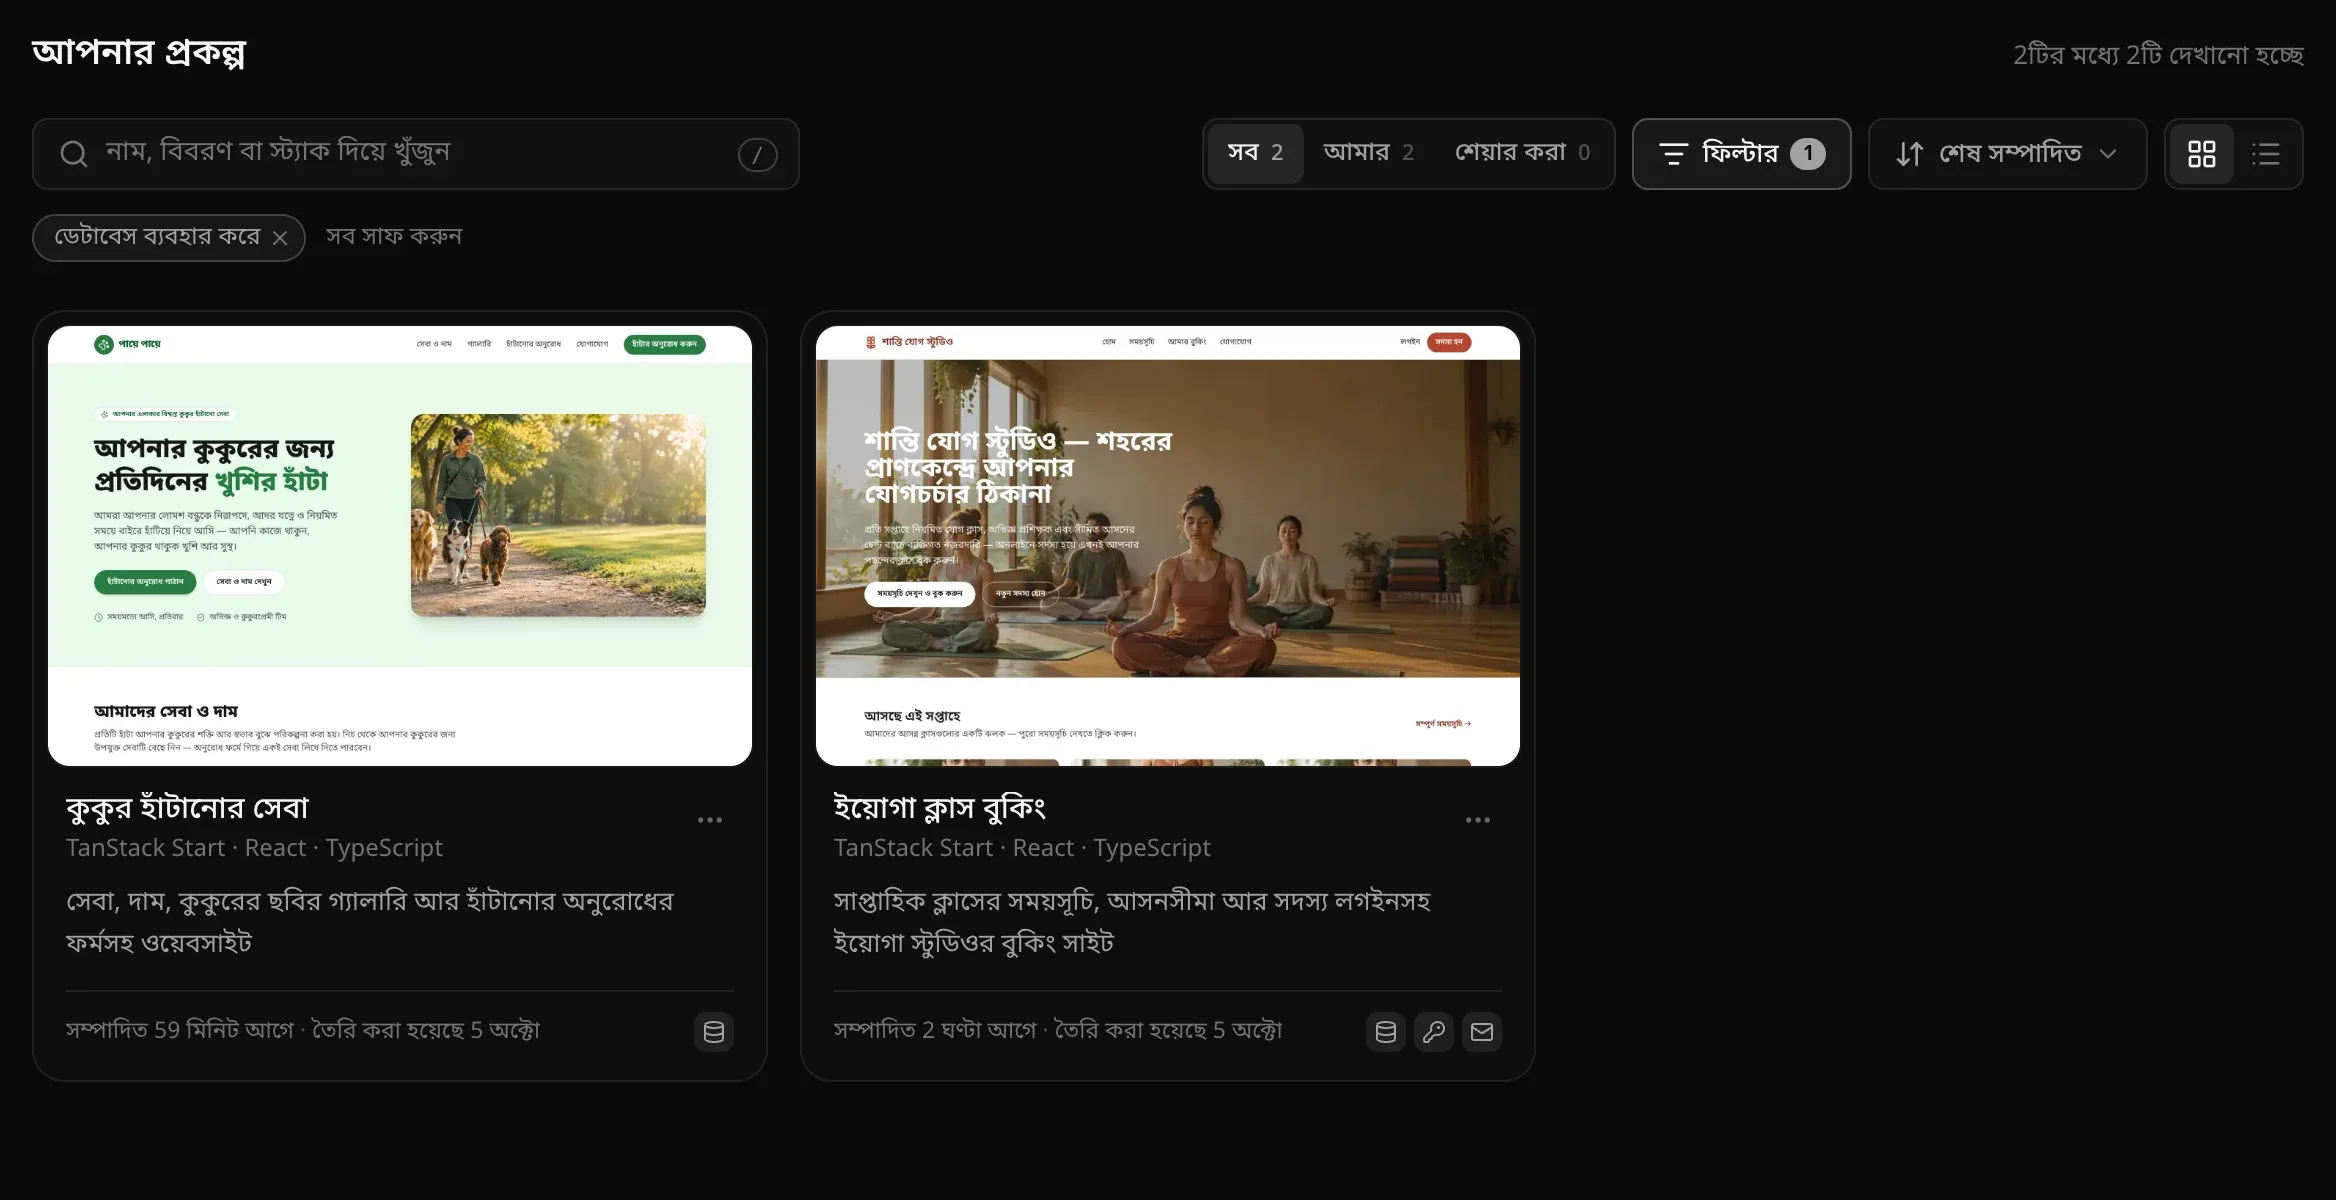Click the email icon on ইয়োগা card
The height and width of the screenshot is (1200, 2336).
1482,1032
